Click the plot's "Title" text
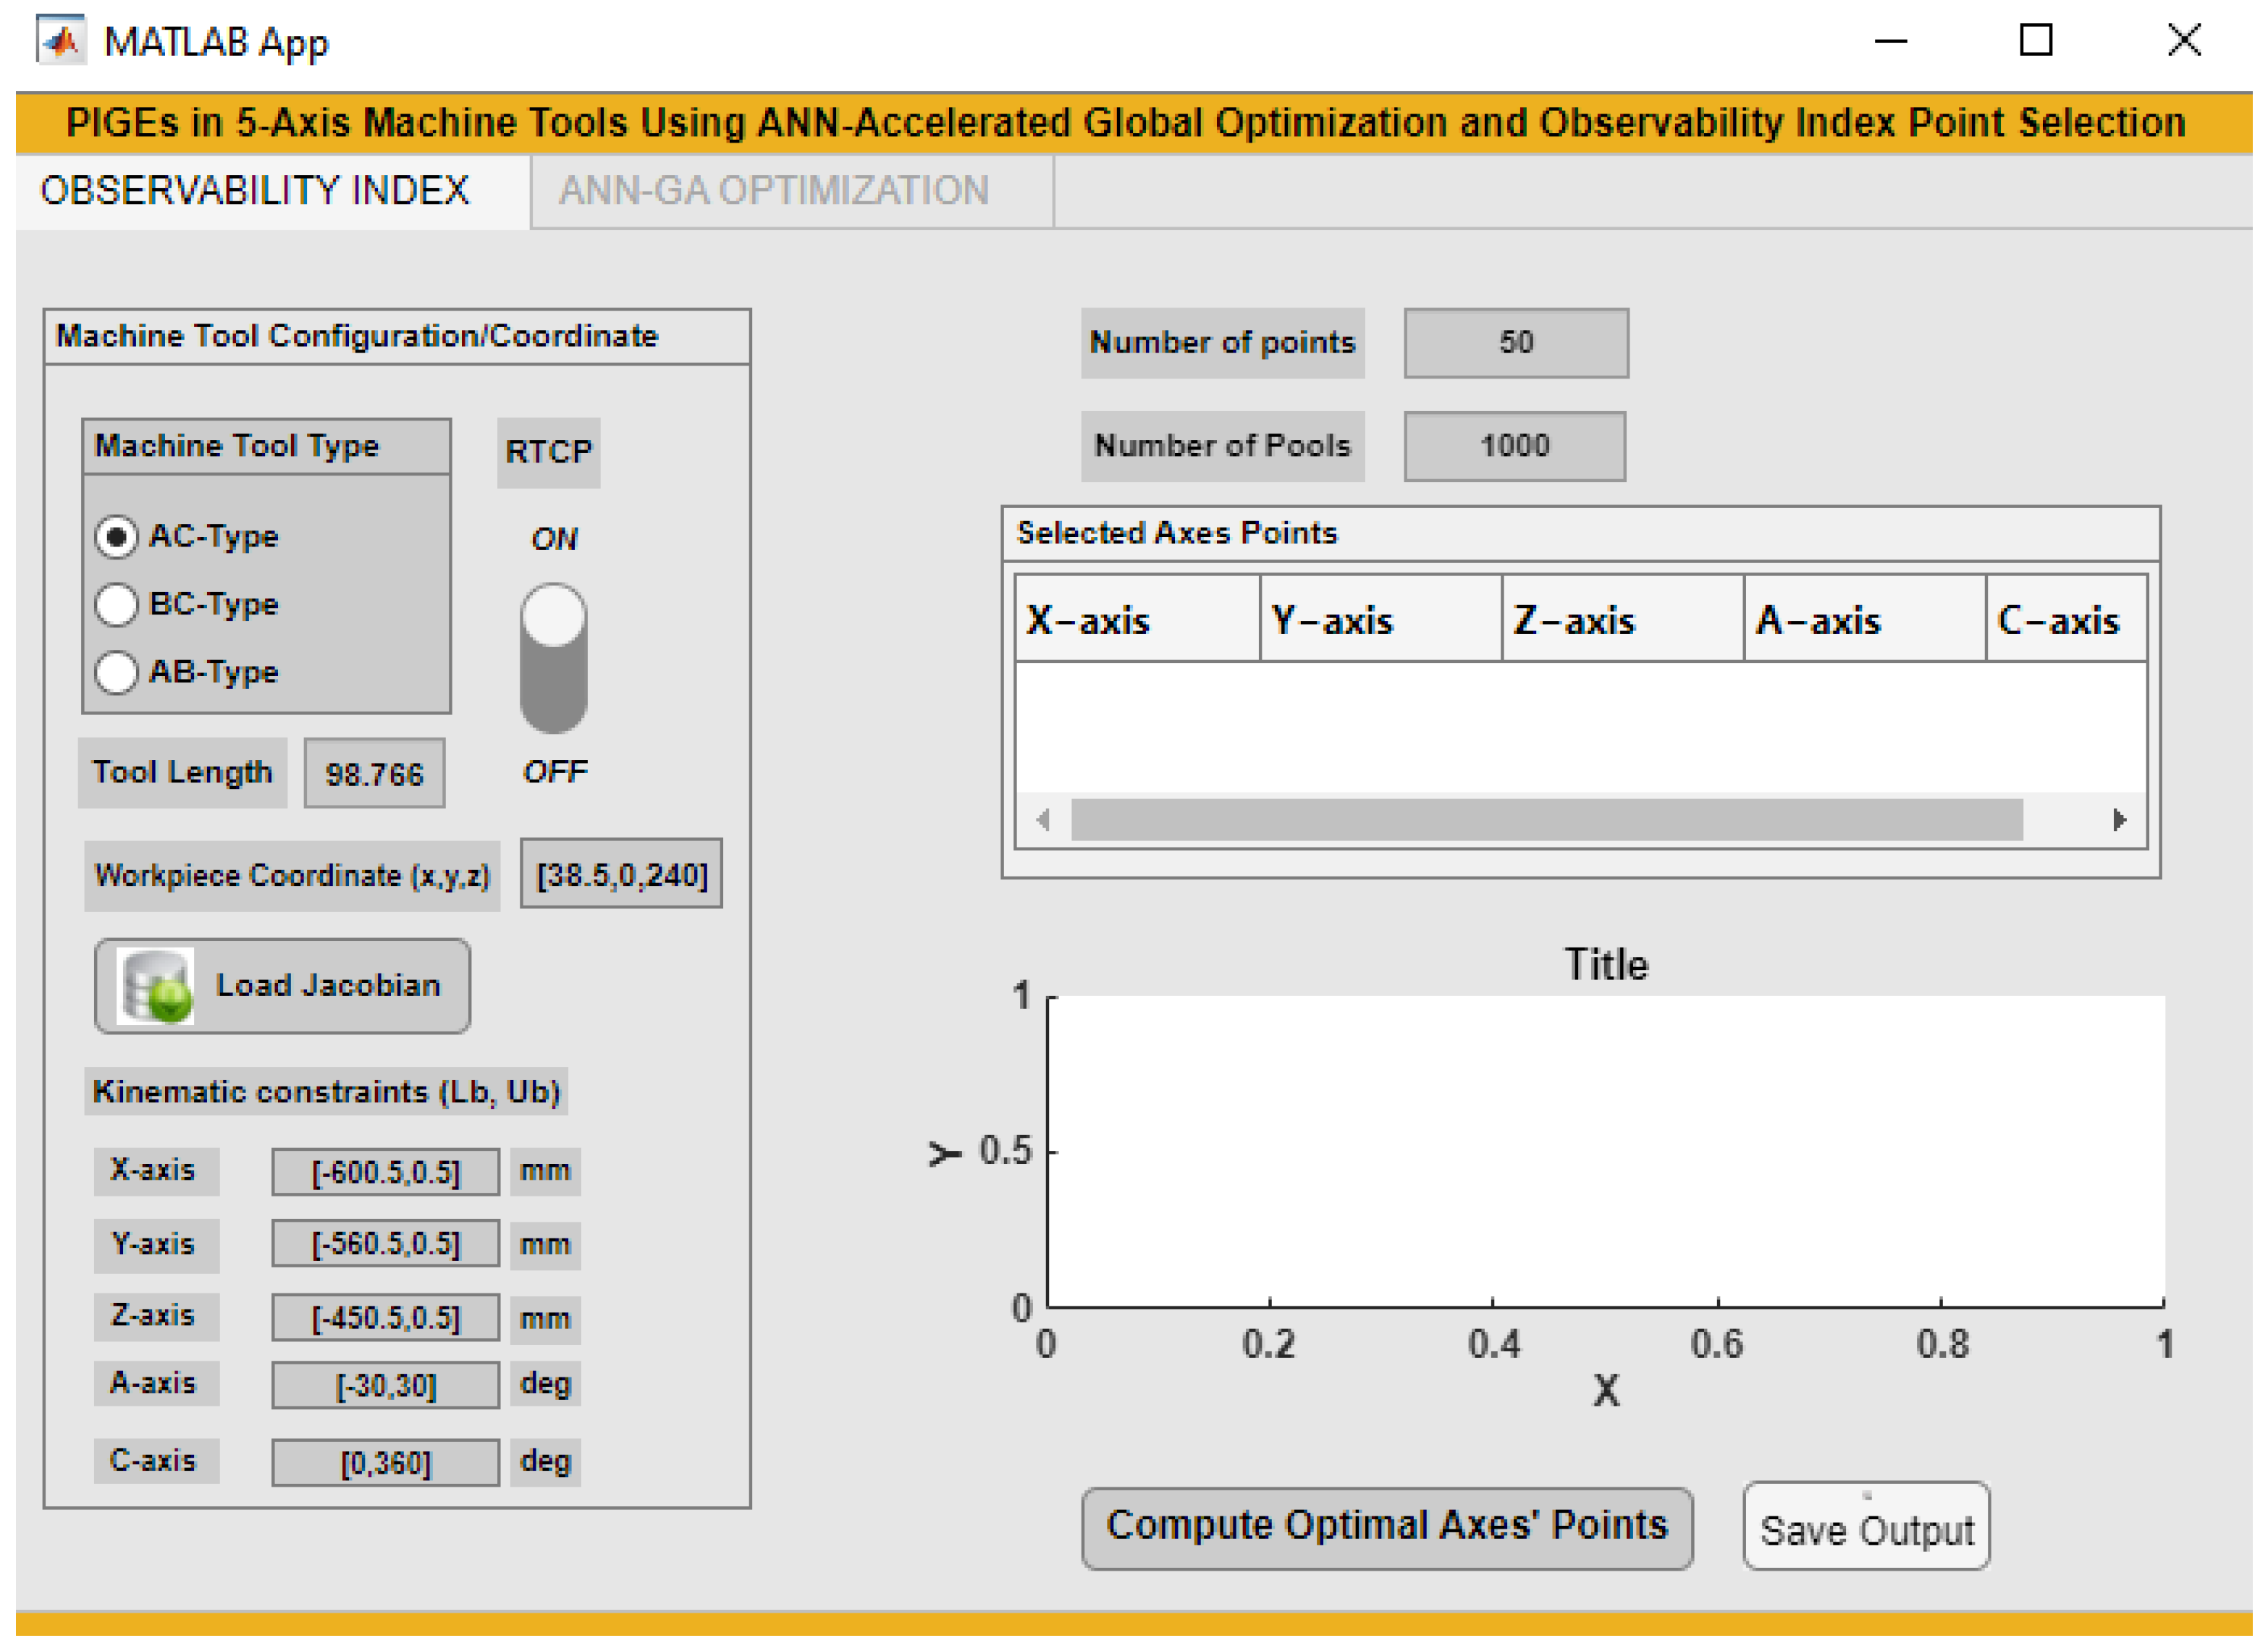This screenshot has width=2268, height=1651. pyautogui.click(x=1606, y=965)
